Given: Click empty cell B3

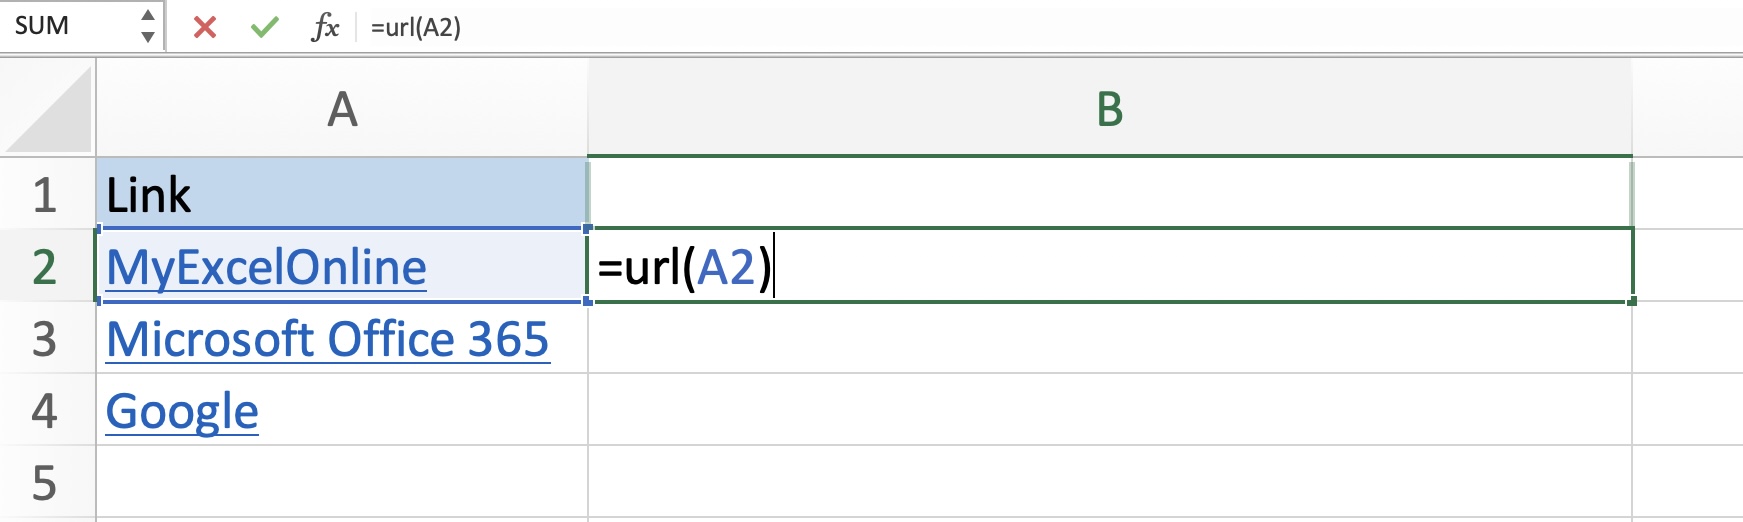Looking at the screenshot, I should point(1110,338).
